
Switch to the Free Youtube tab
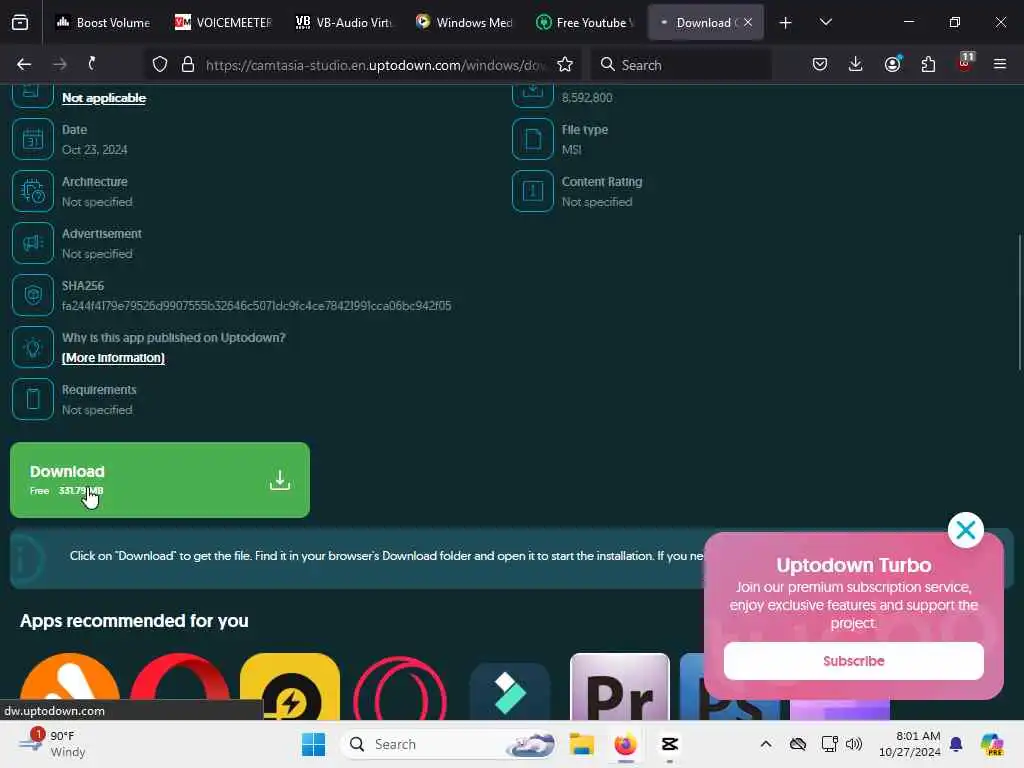(584, 22)
